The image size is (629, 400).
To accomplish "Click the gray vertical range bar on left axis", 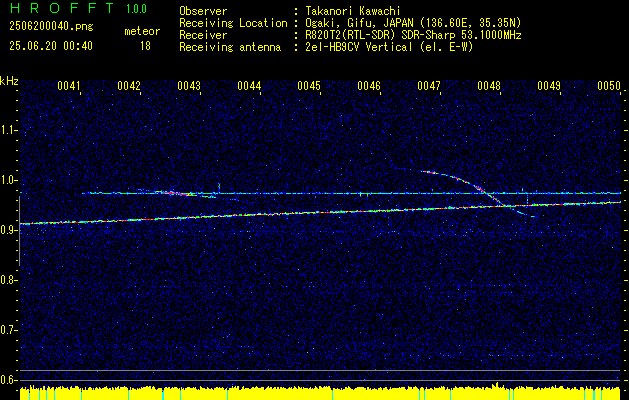I will point(19,231).
